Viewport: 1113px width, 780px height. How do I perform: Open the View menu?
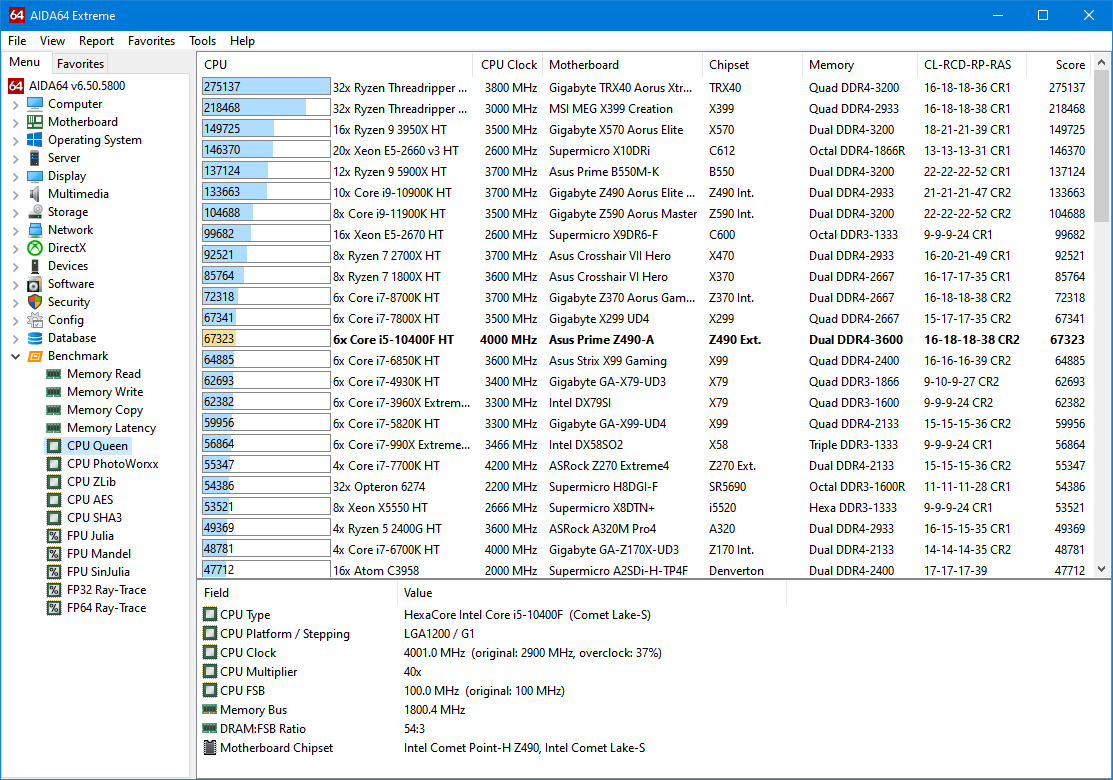point(52,40)
